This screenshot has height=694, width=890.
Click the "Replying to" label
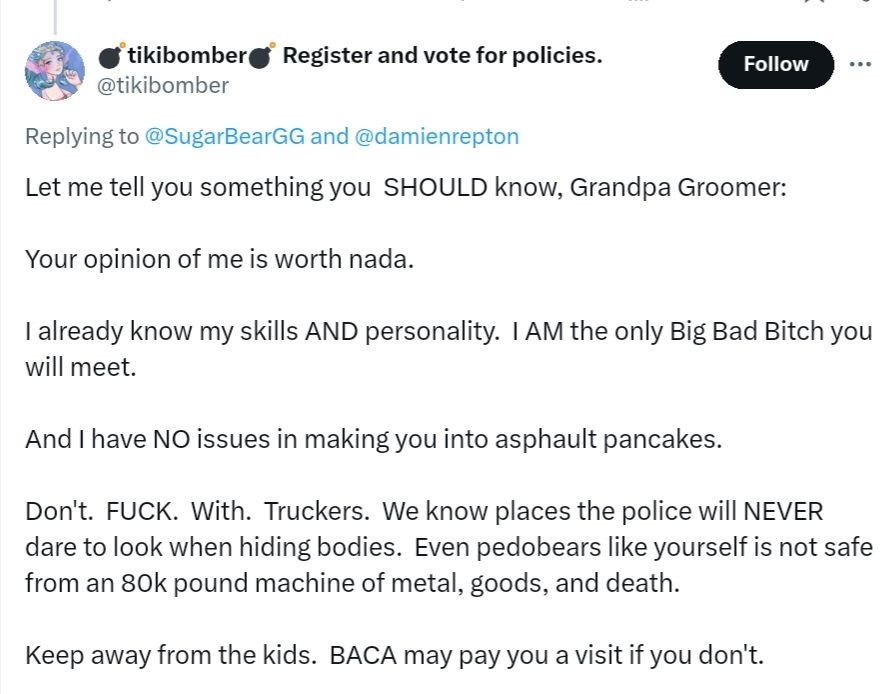tap(82, 136)
